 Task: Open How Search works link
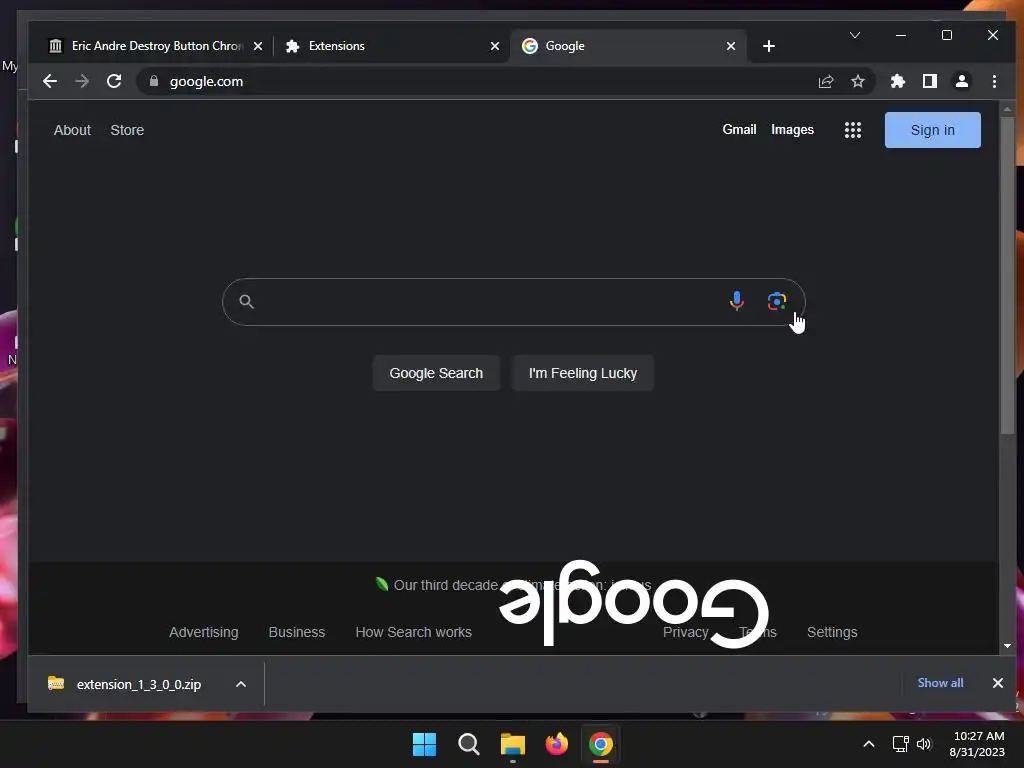pyautogui.click(x=413, y=632)
